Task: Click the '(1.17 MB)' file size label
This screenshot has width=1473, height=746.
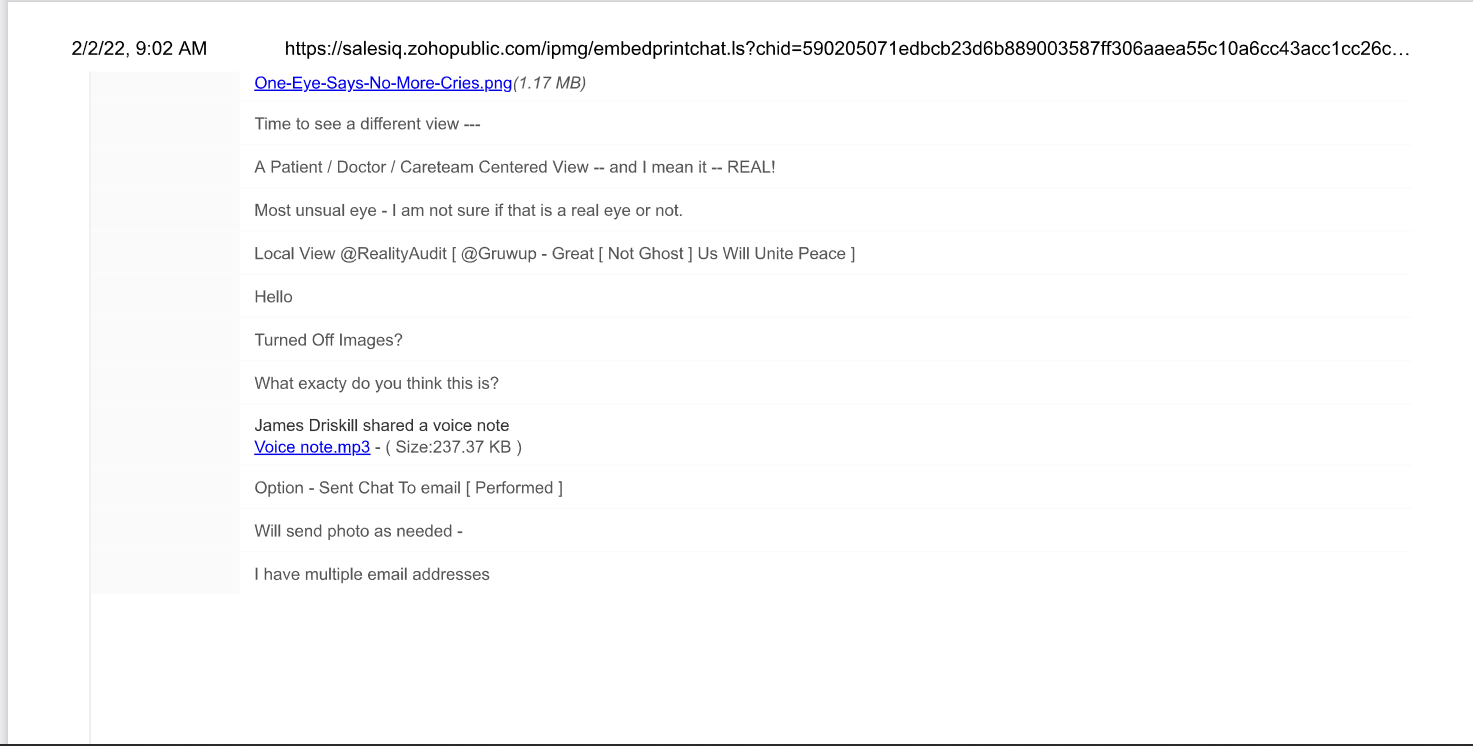Action: [550, 83]
